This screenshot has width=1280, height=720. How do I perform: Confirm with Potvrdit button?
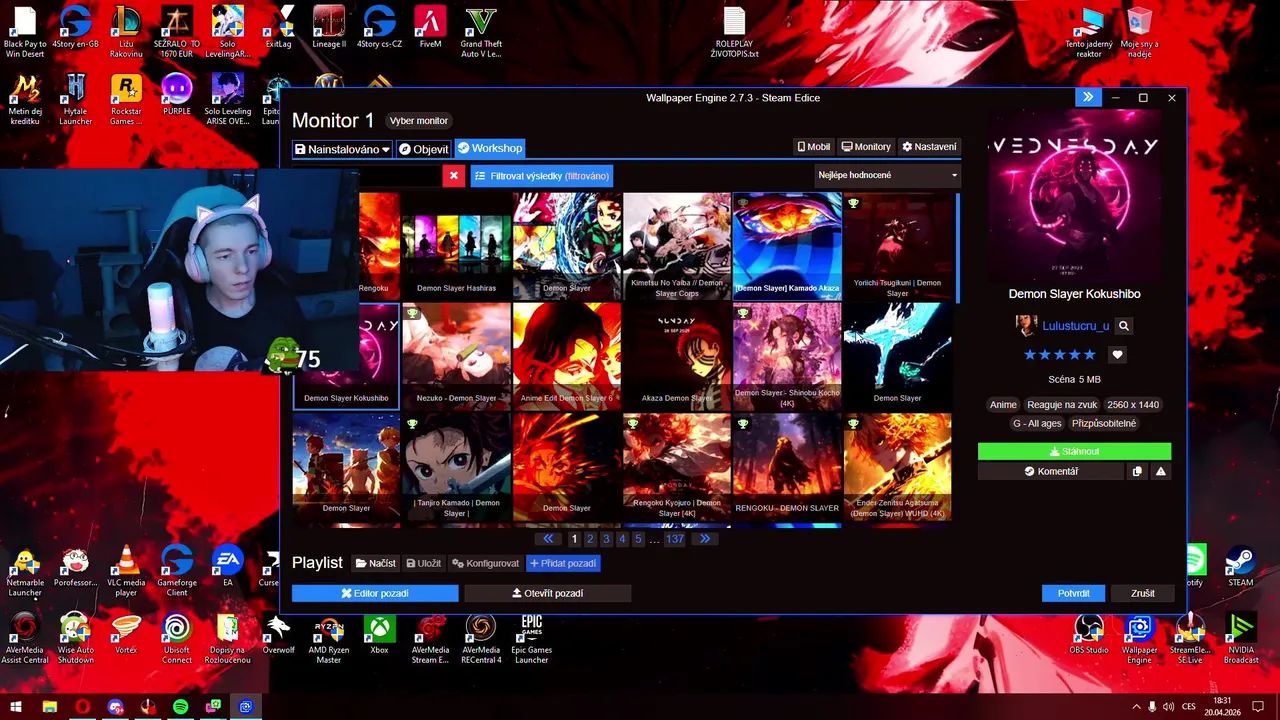[x=1073, y=593]
